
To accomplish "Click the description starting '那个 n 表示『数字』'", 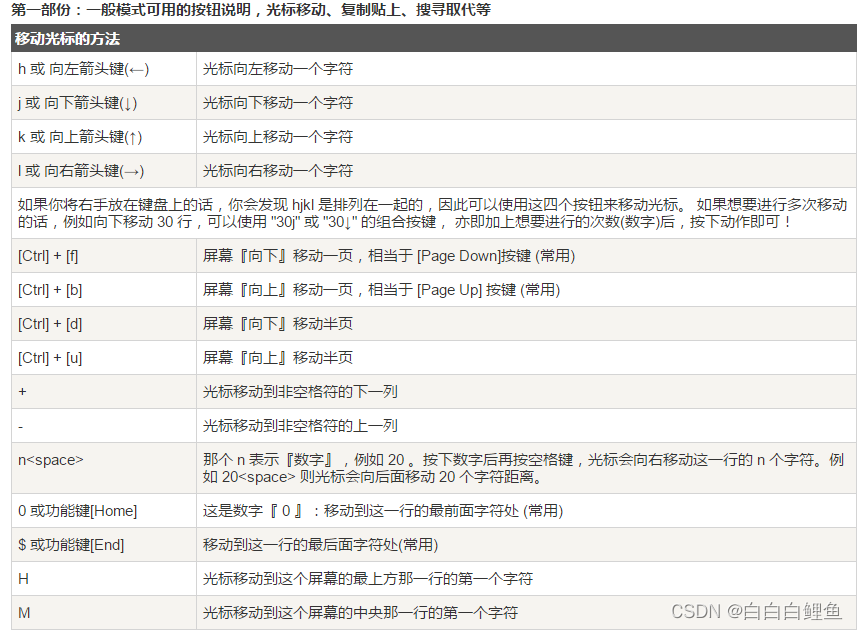I will (523, 468).
